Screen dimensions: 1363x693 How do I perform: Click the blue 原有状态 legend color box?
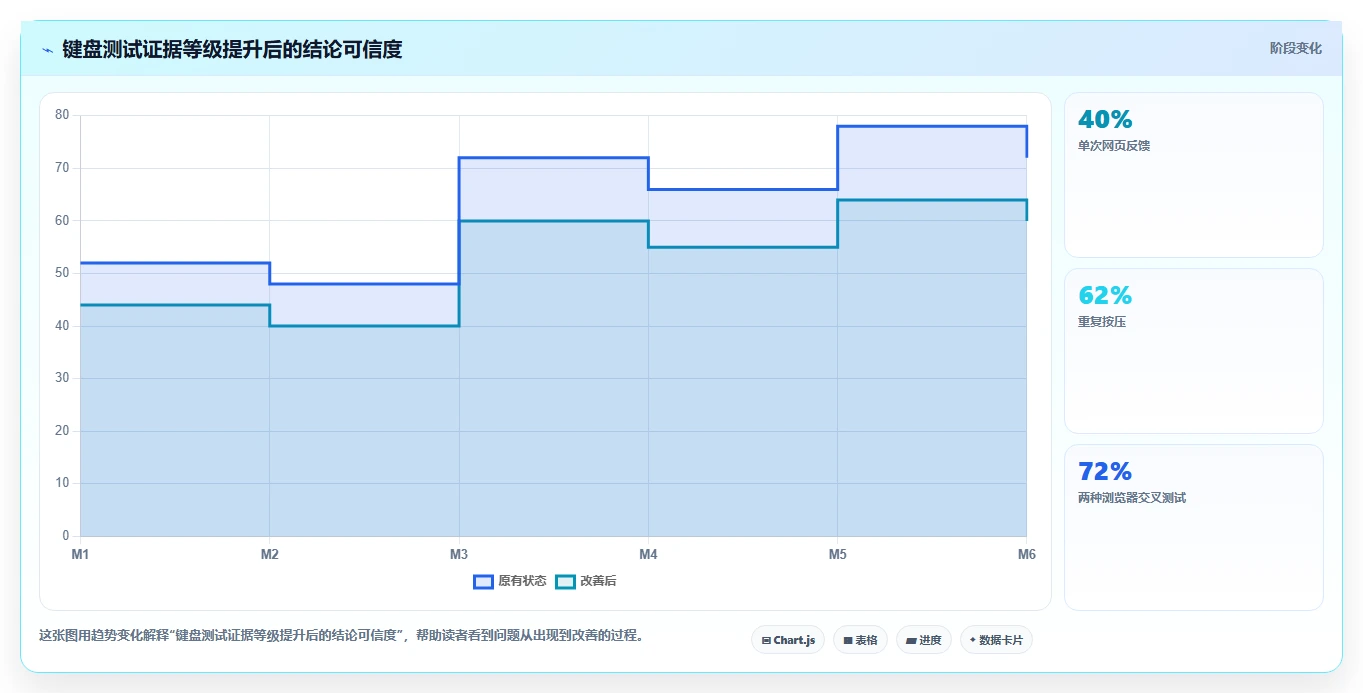click(x=483, y=581)
